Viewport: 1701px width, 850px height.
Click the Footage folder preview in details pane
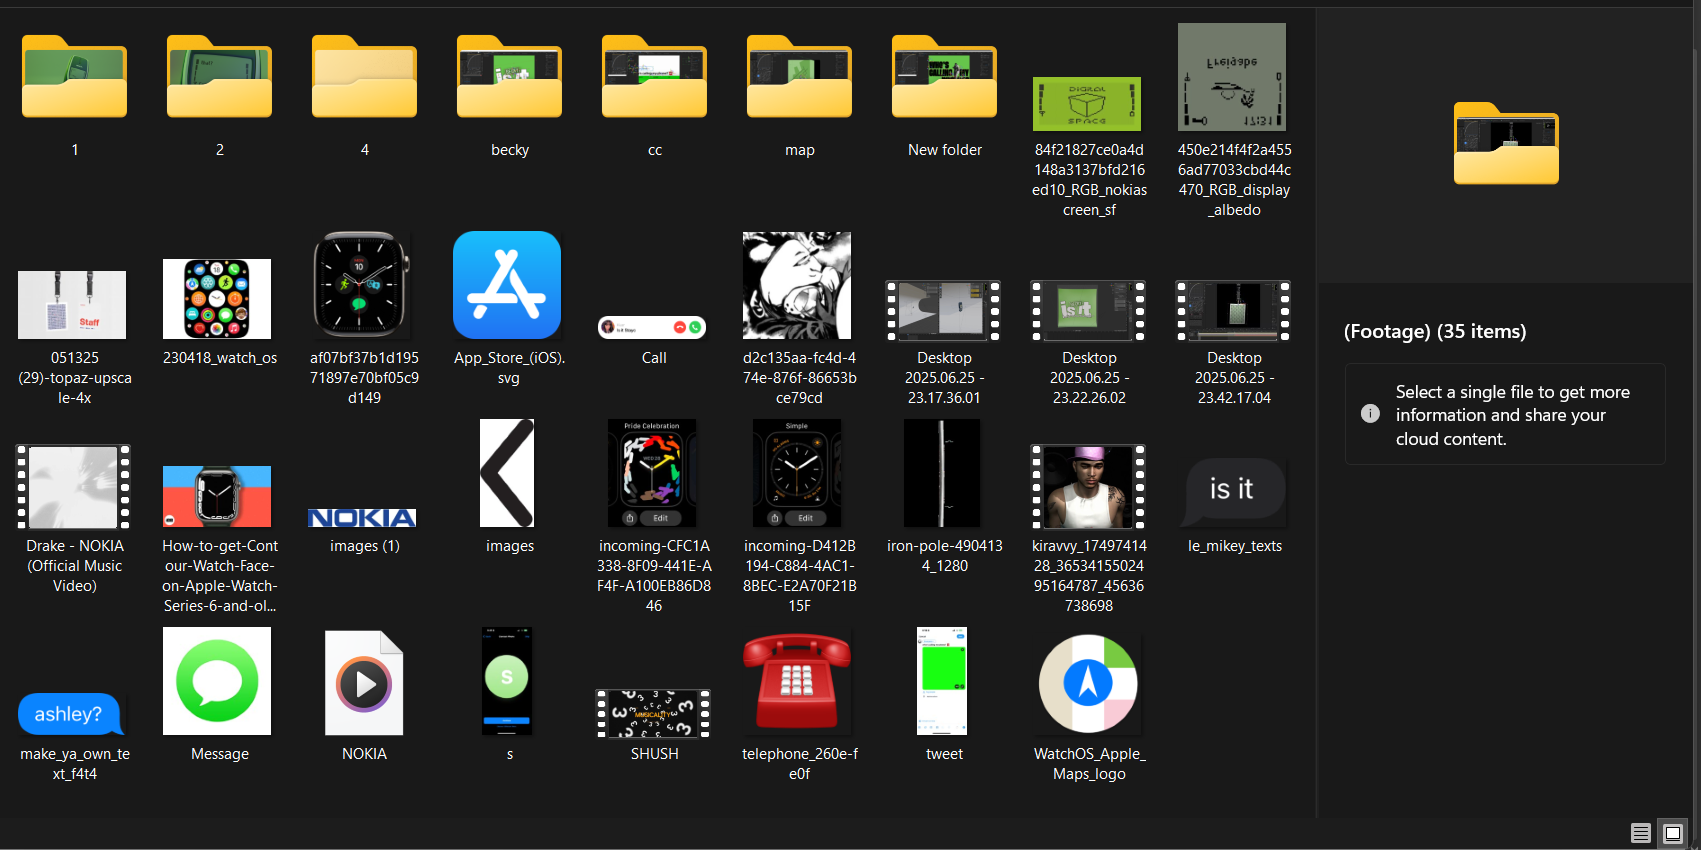point(1506,144)
